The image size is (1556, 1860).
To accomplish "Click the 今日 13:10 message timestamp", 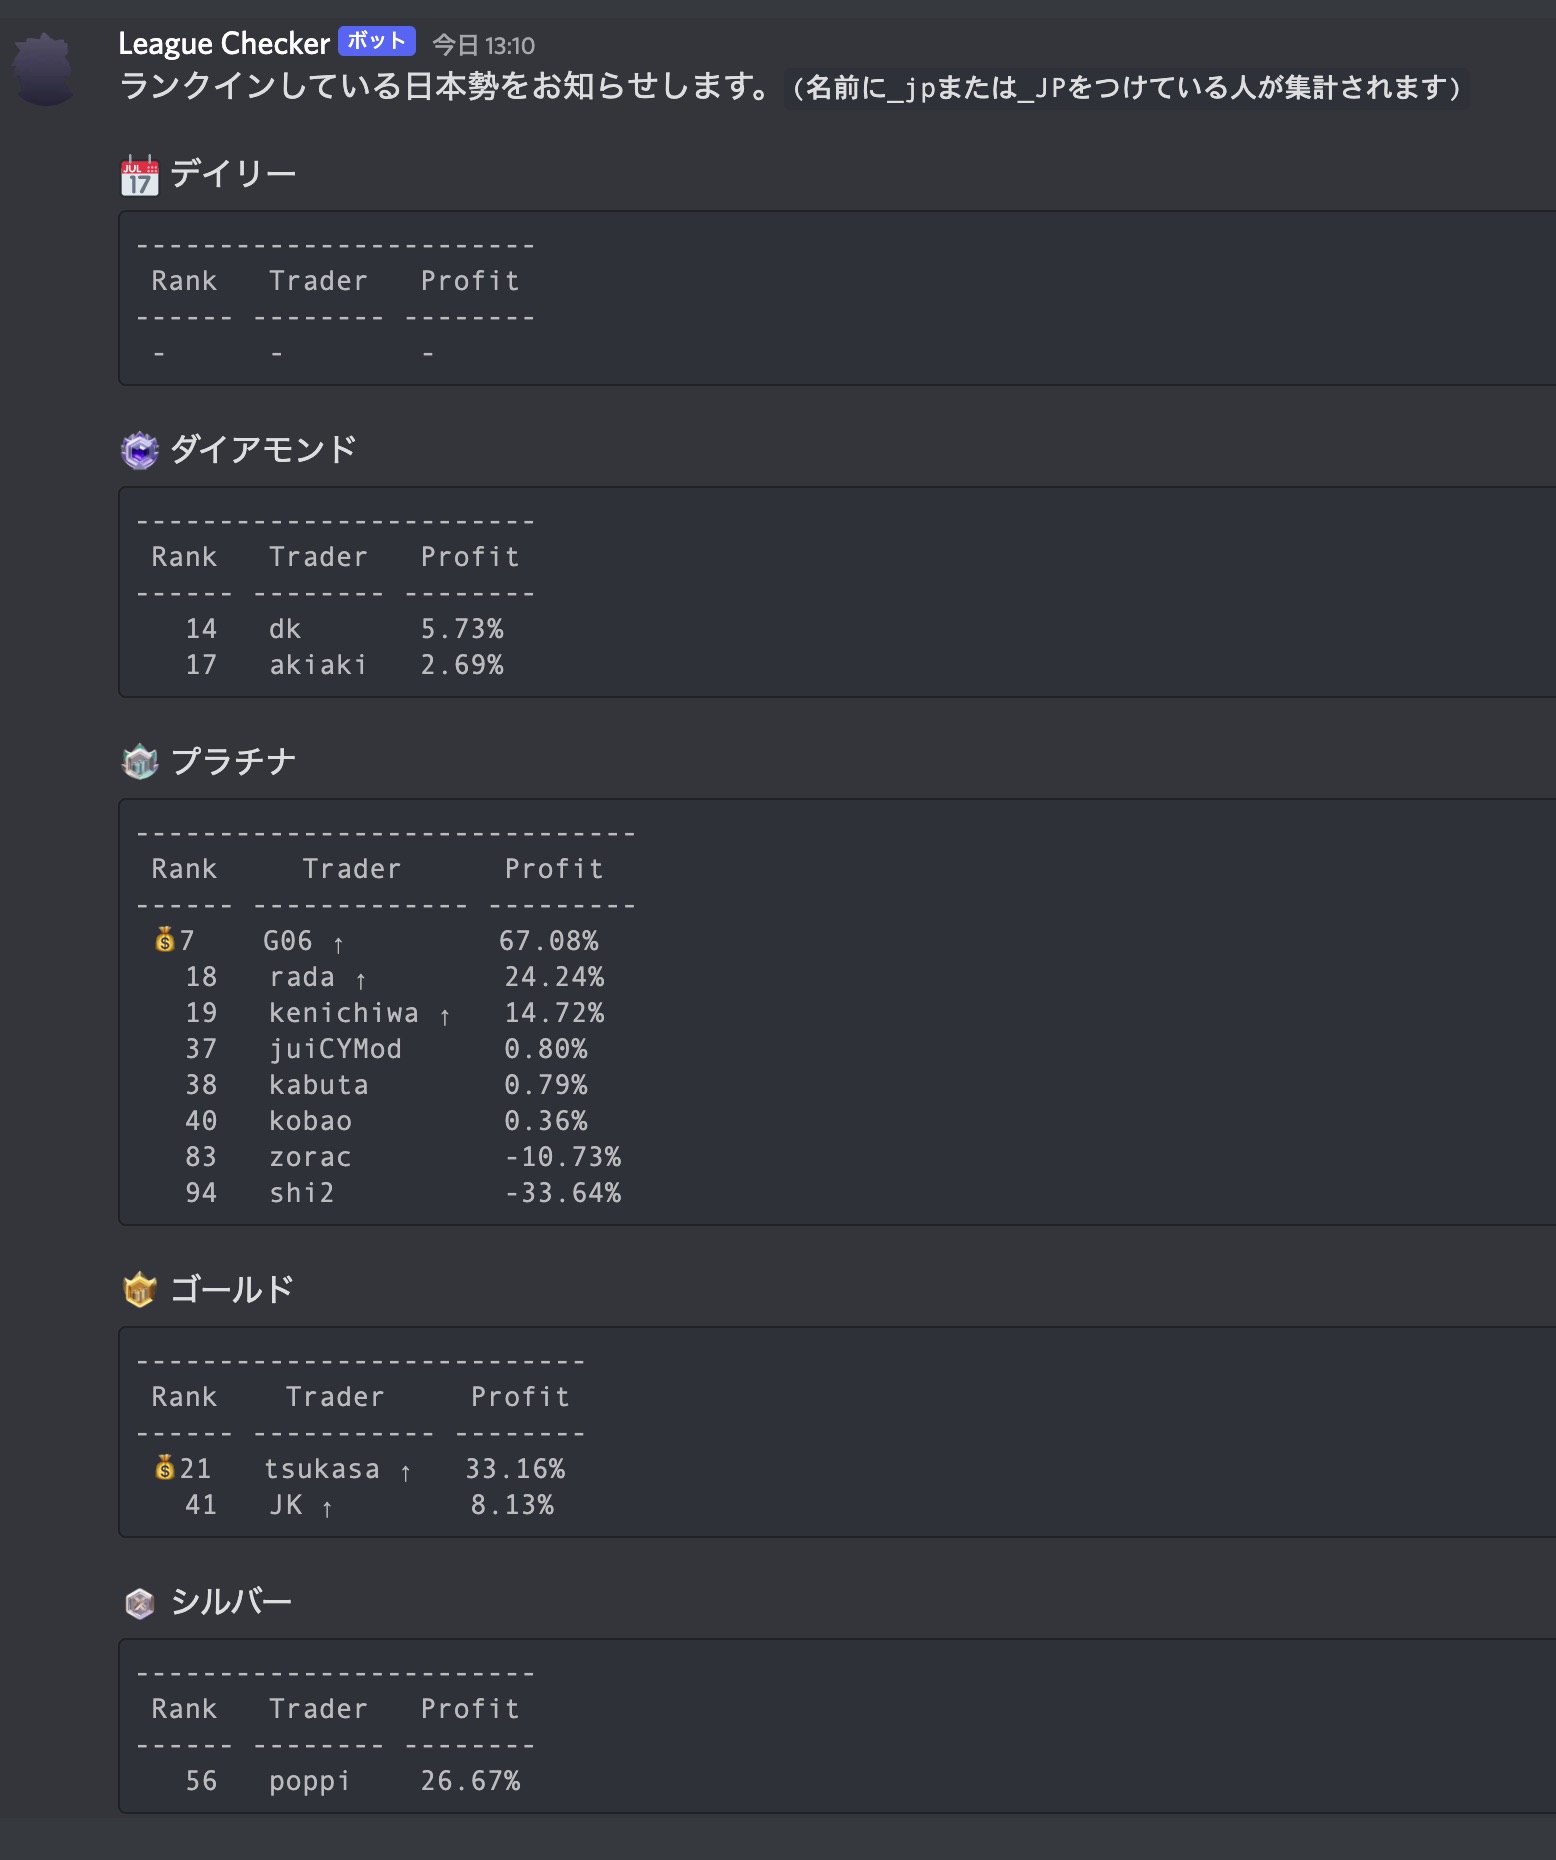I will 484,46.
